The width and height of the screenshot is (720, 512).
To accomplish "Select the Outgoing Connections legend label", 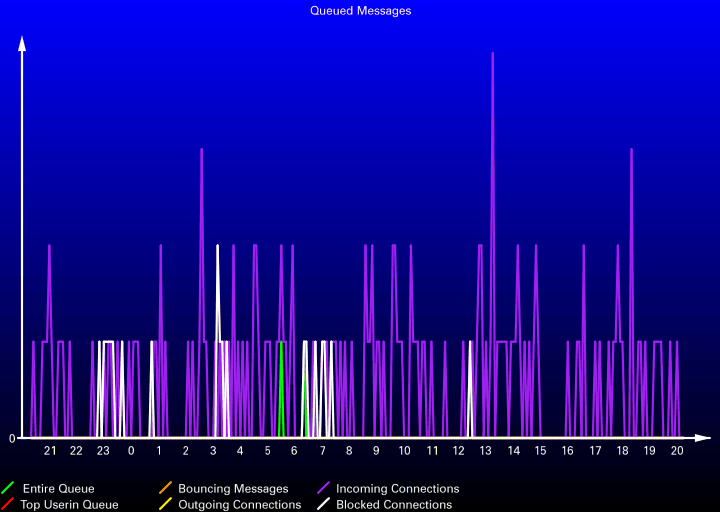I will tap(239, 505).
